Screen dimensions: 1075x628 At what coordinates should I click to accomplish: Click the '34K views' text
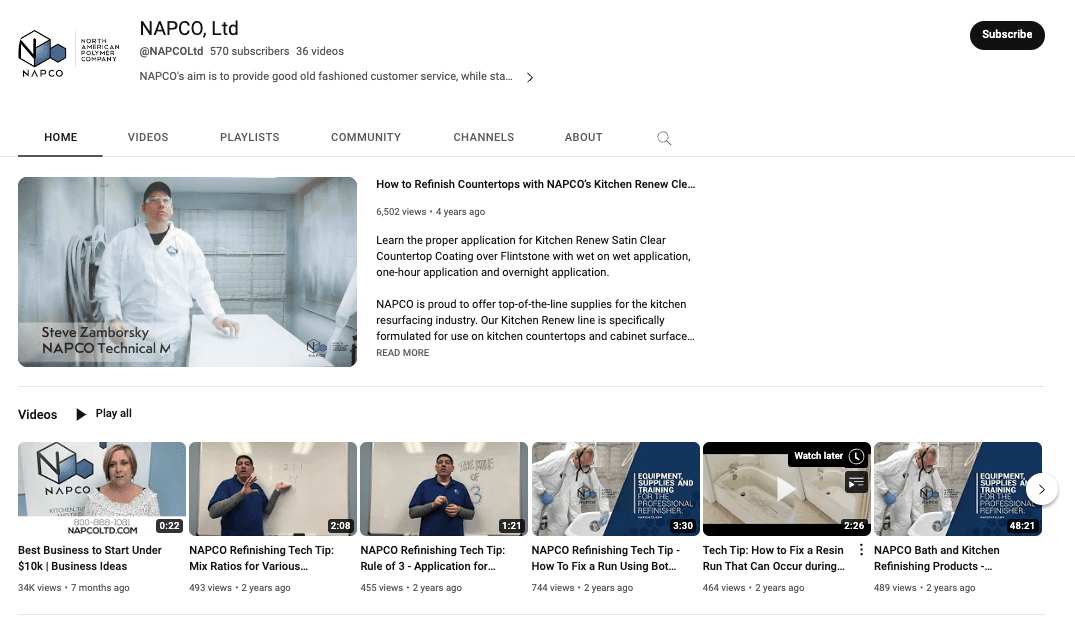click(40, 588)
